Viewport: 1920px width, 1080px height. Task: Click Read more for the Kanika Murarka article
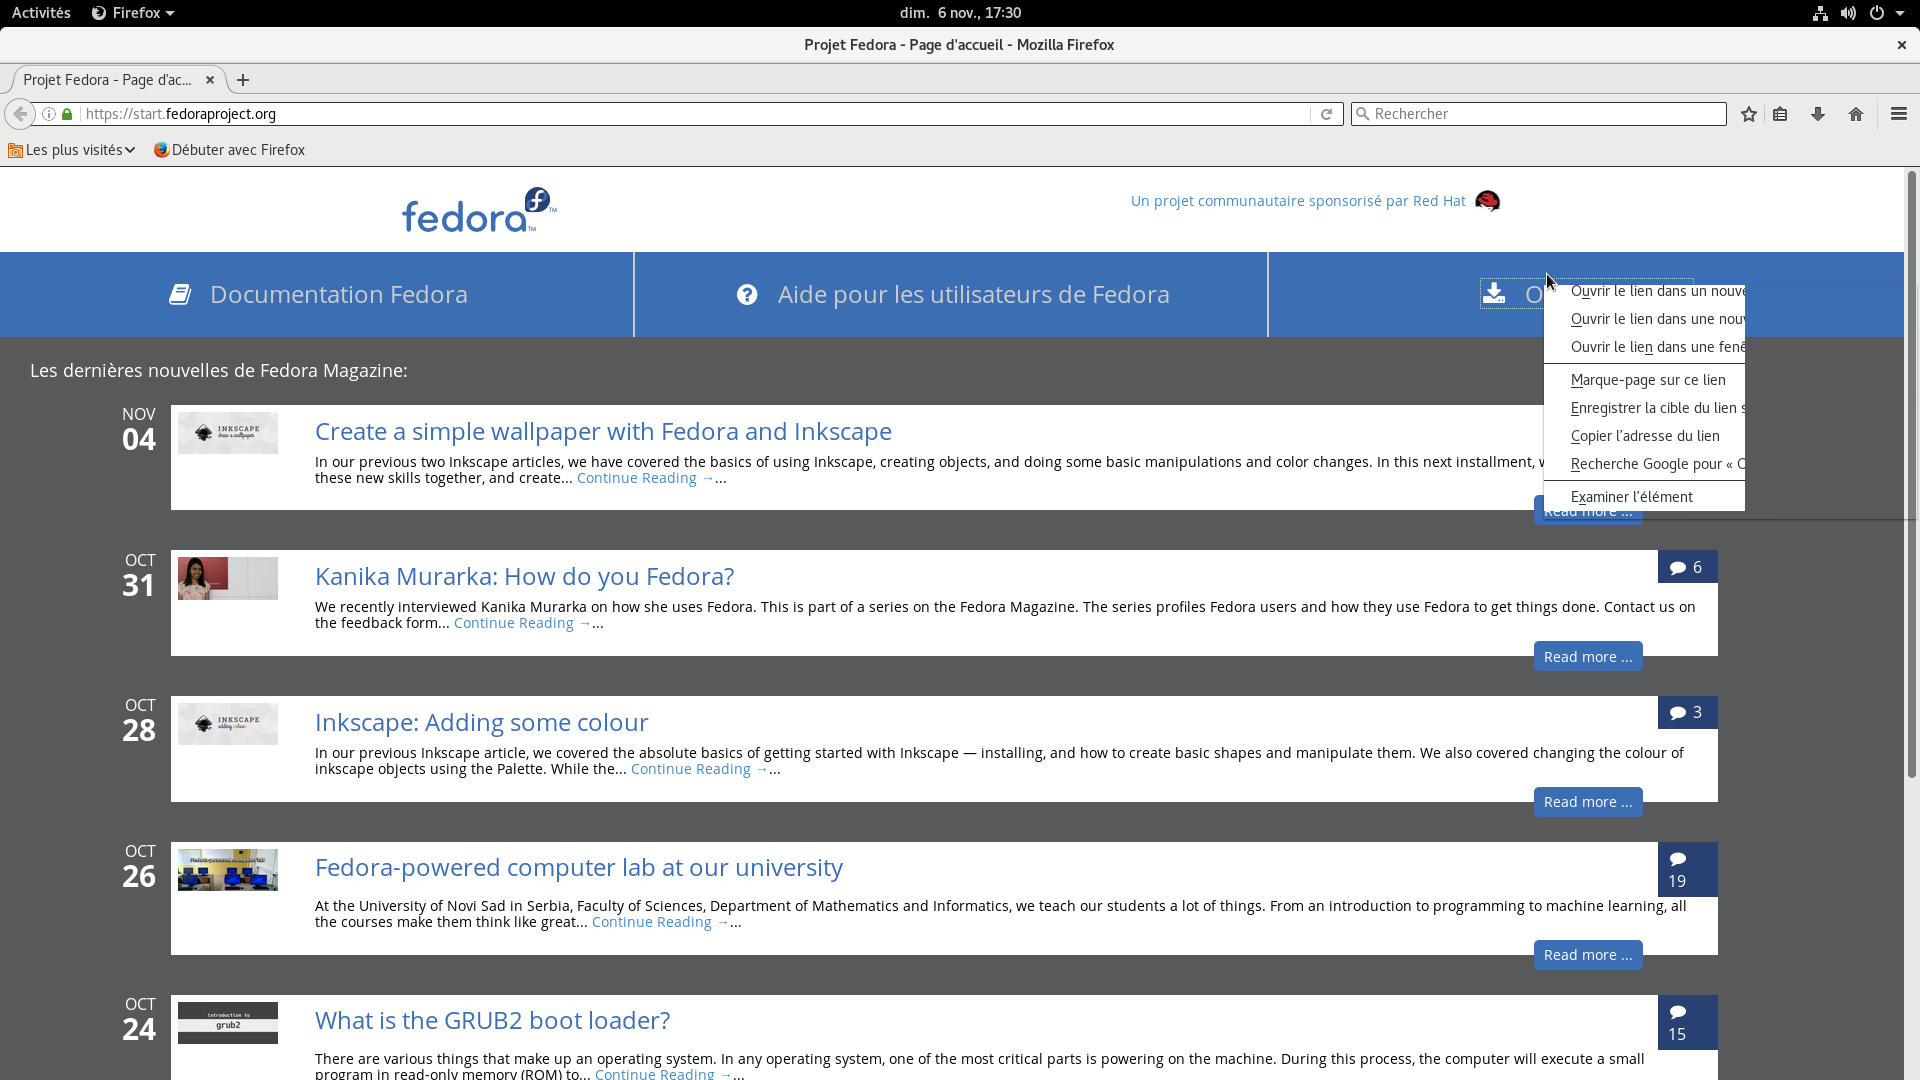pyautogui.click(x=1587, y=657)
